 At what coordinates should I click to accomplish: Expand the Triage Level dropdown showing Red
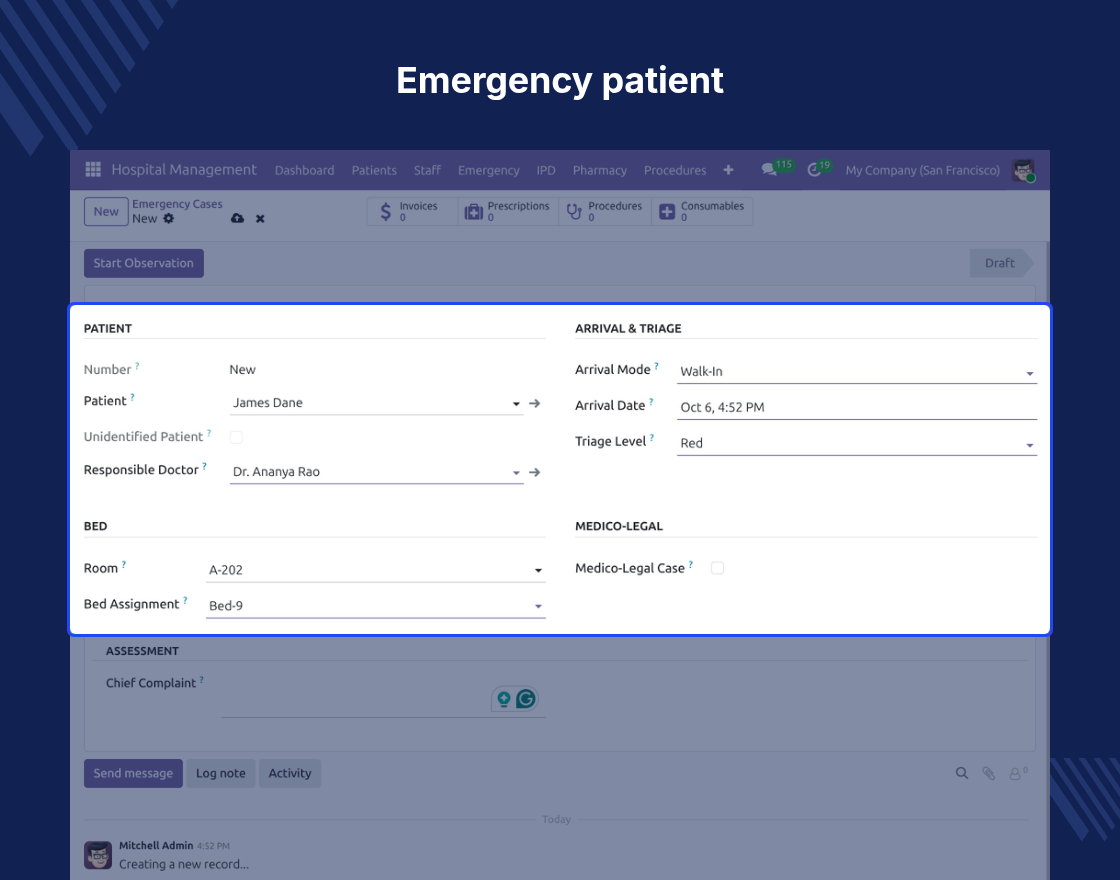1029,445
